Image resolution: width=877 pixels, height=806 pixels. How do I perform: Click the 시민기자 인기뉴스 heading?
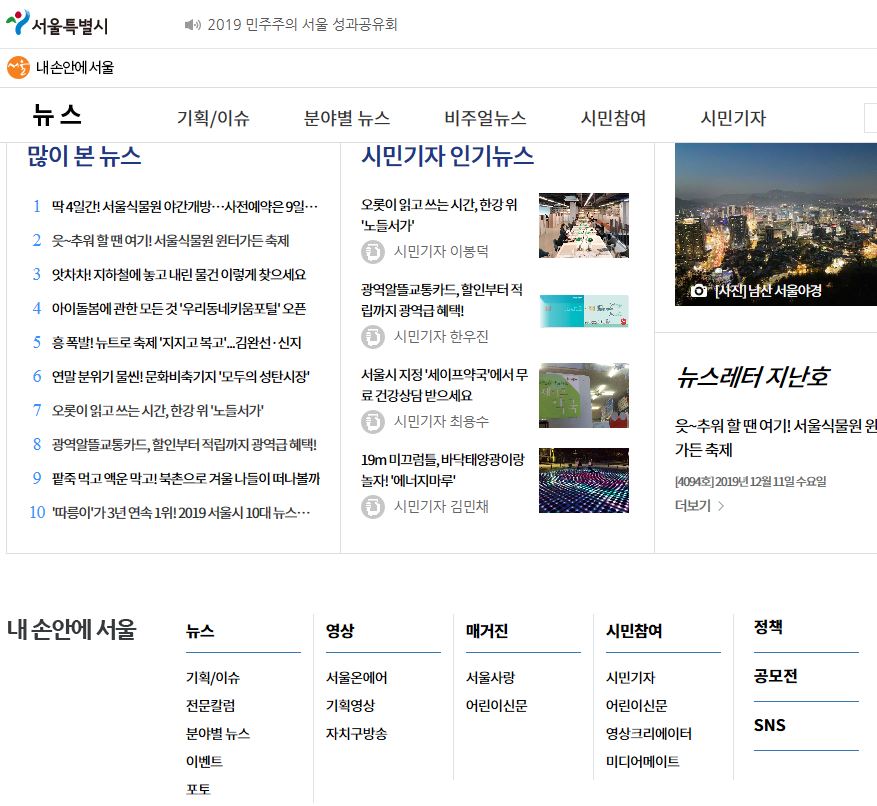coord(447,156)
